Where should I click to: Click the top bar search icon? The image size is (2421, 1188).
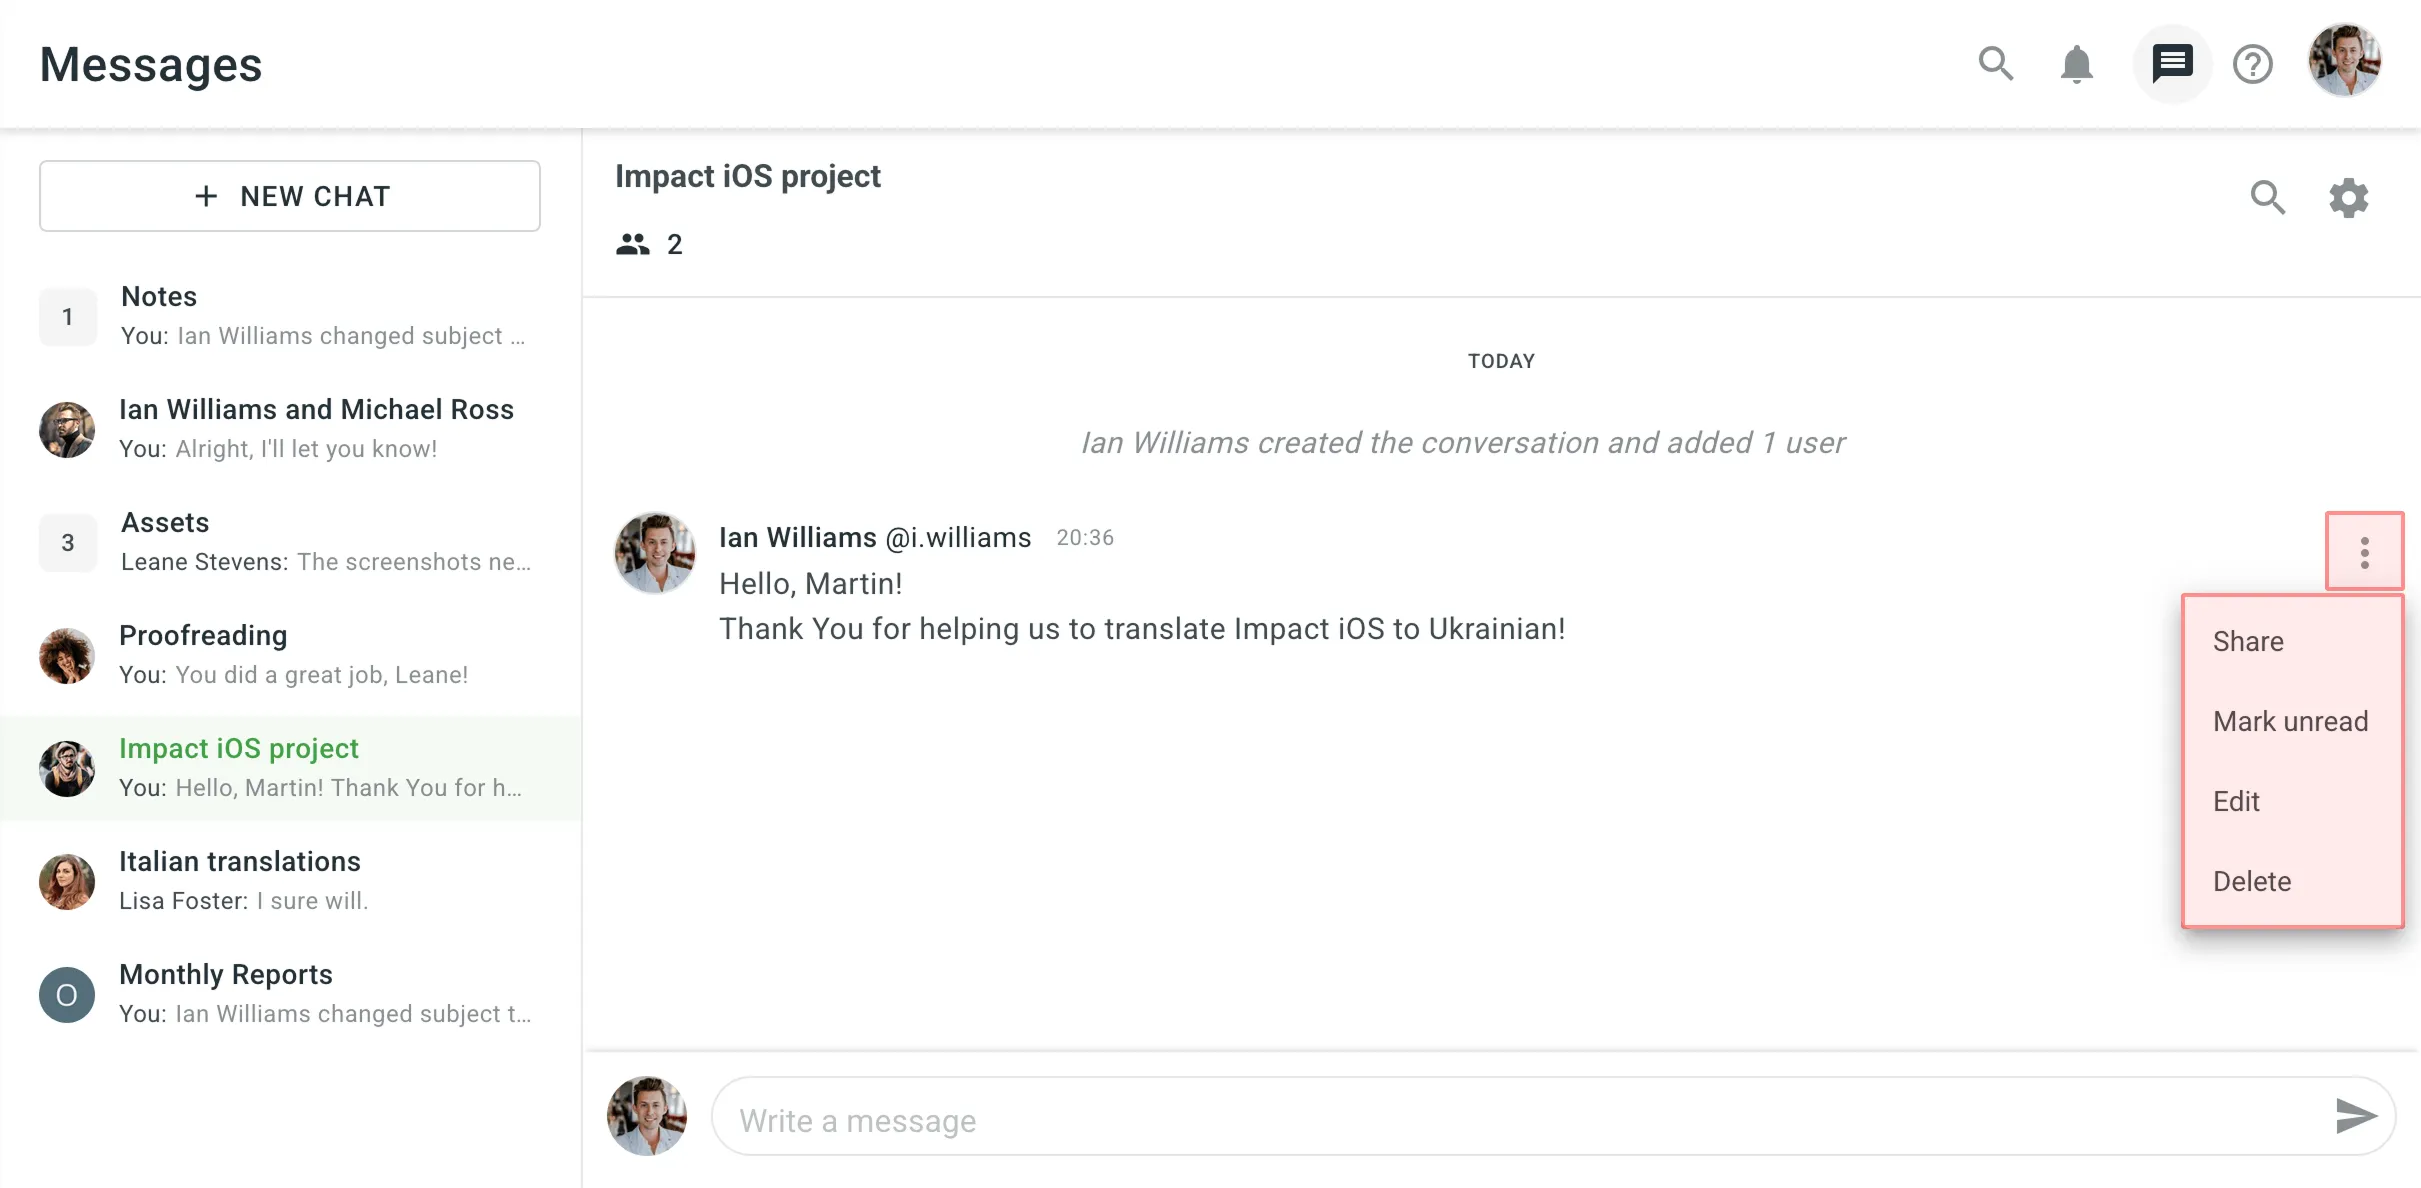(1995, 64)
